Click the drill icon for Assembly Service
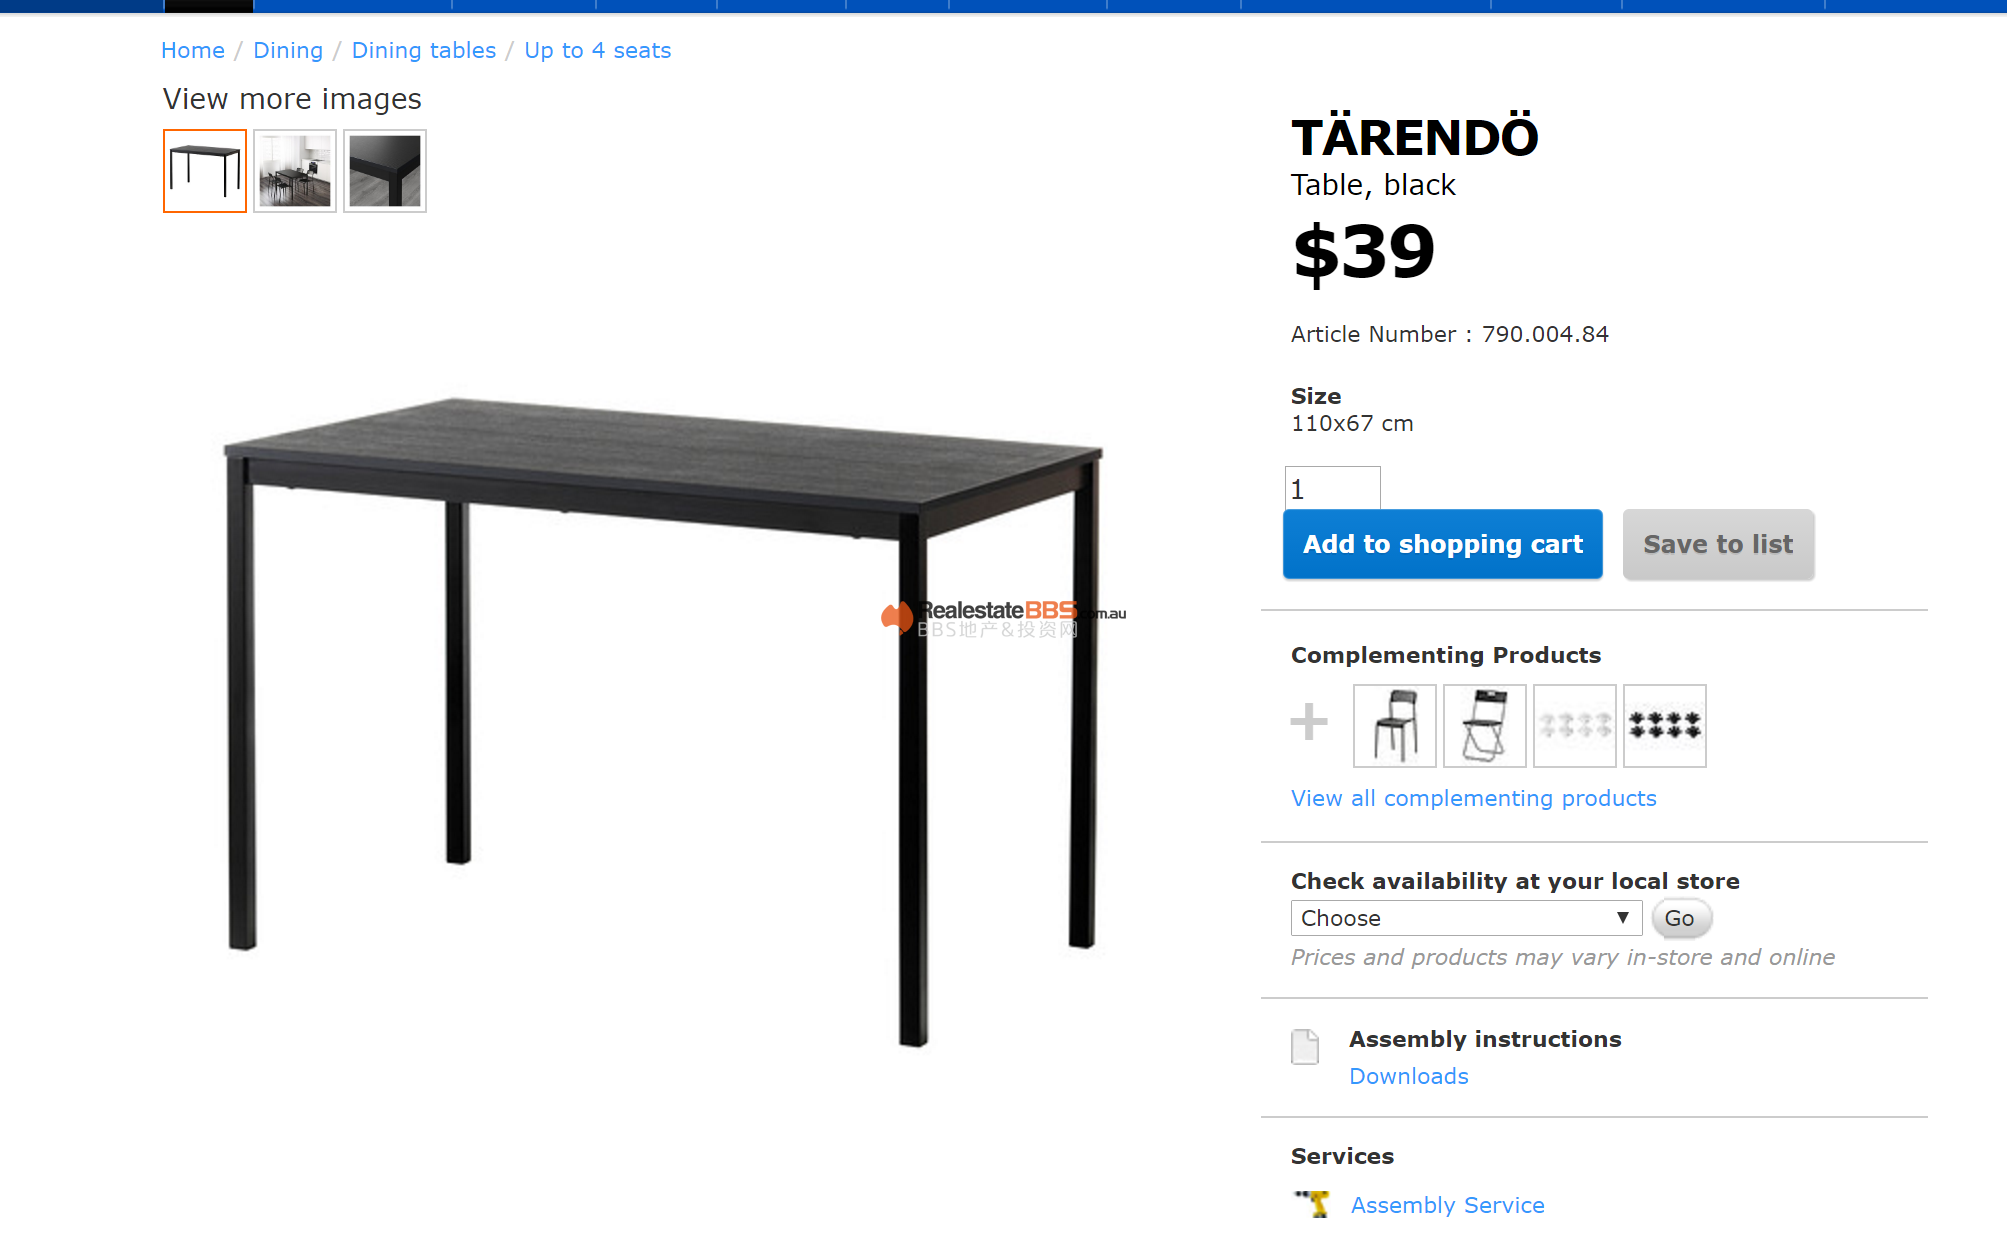 tap(1312, 1204)
